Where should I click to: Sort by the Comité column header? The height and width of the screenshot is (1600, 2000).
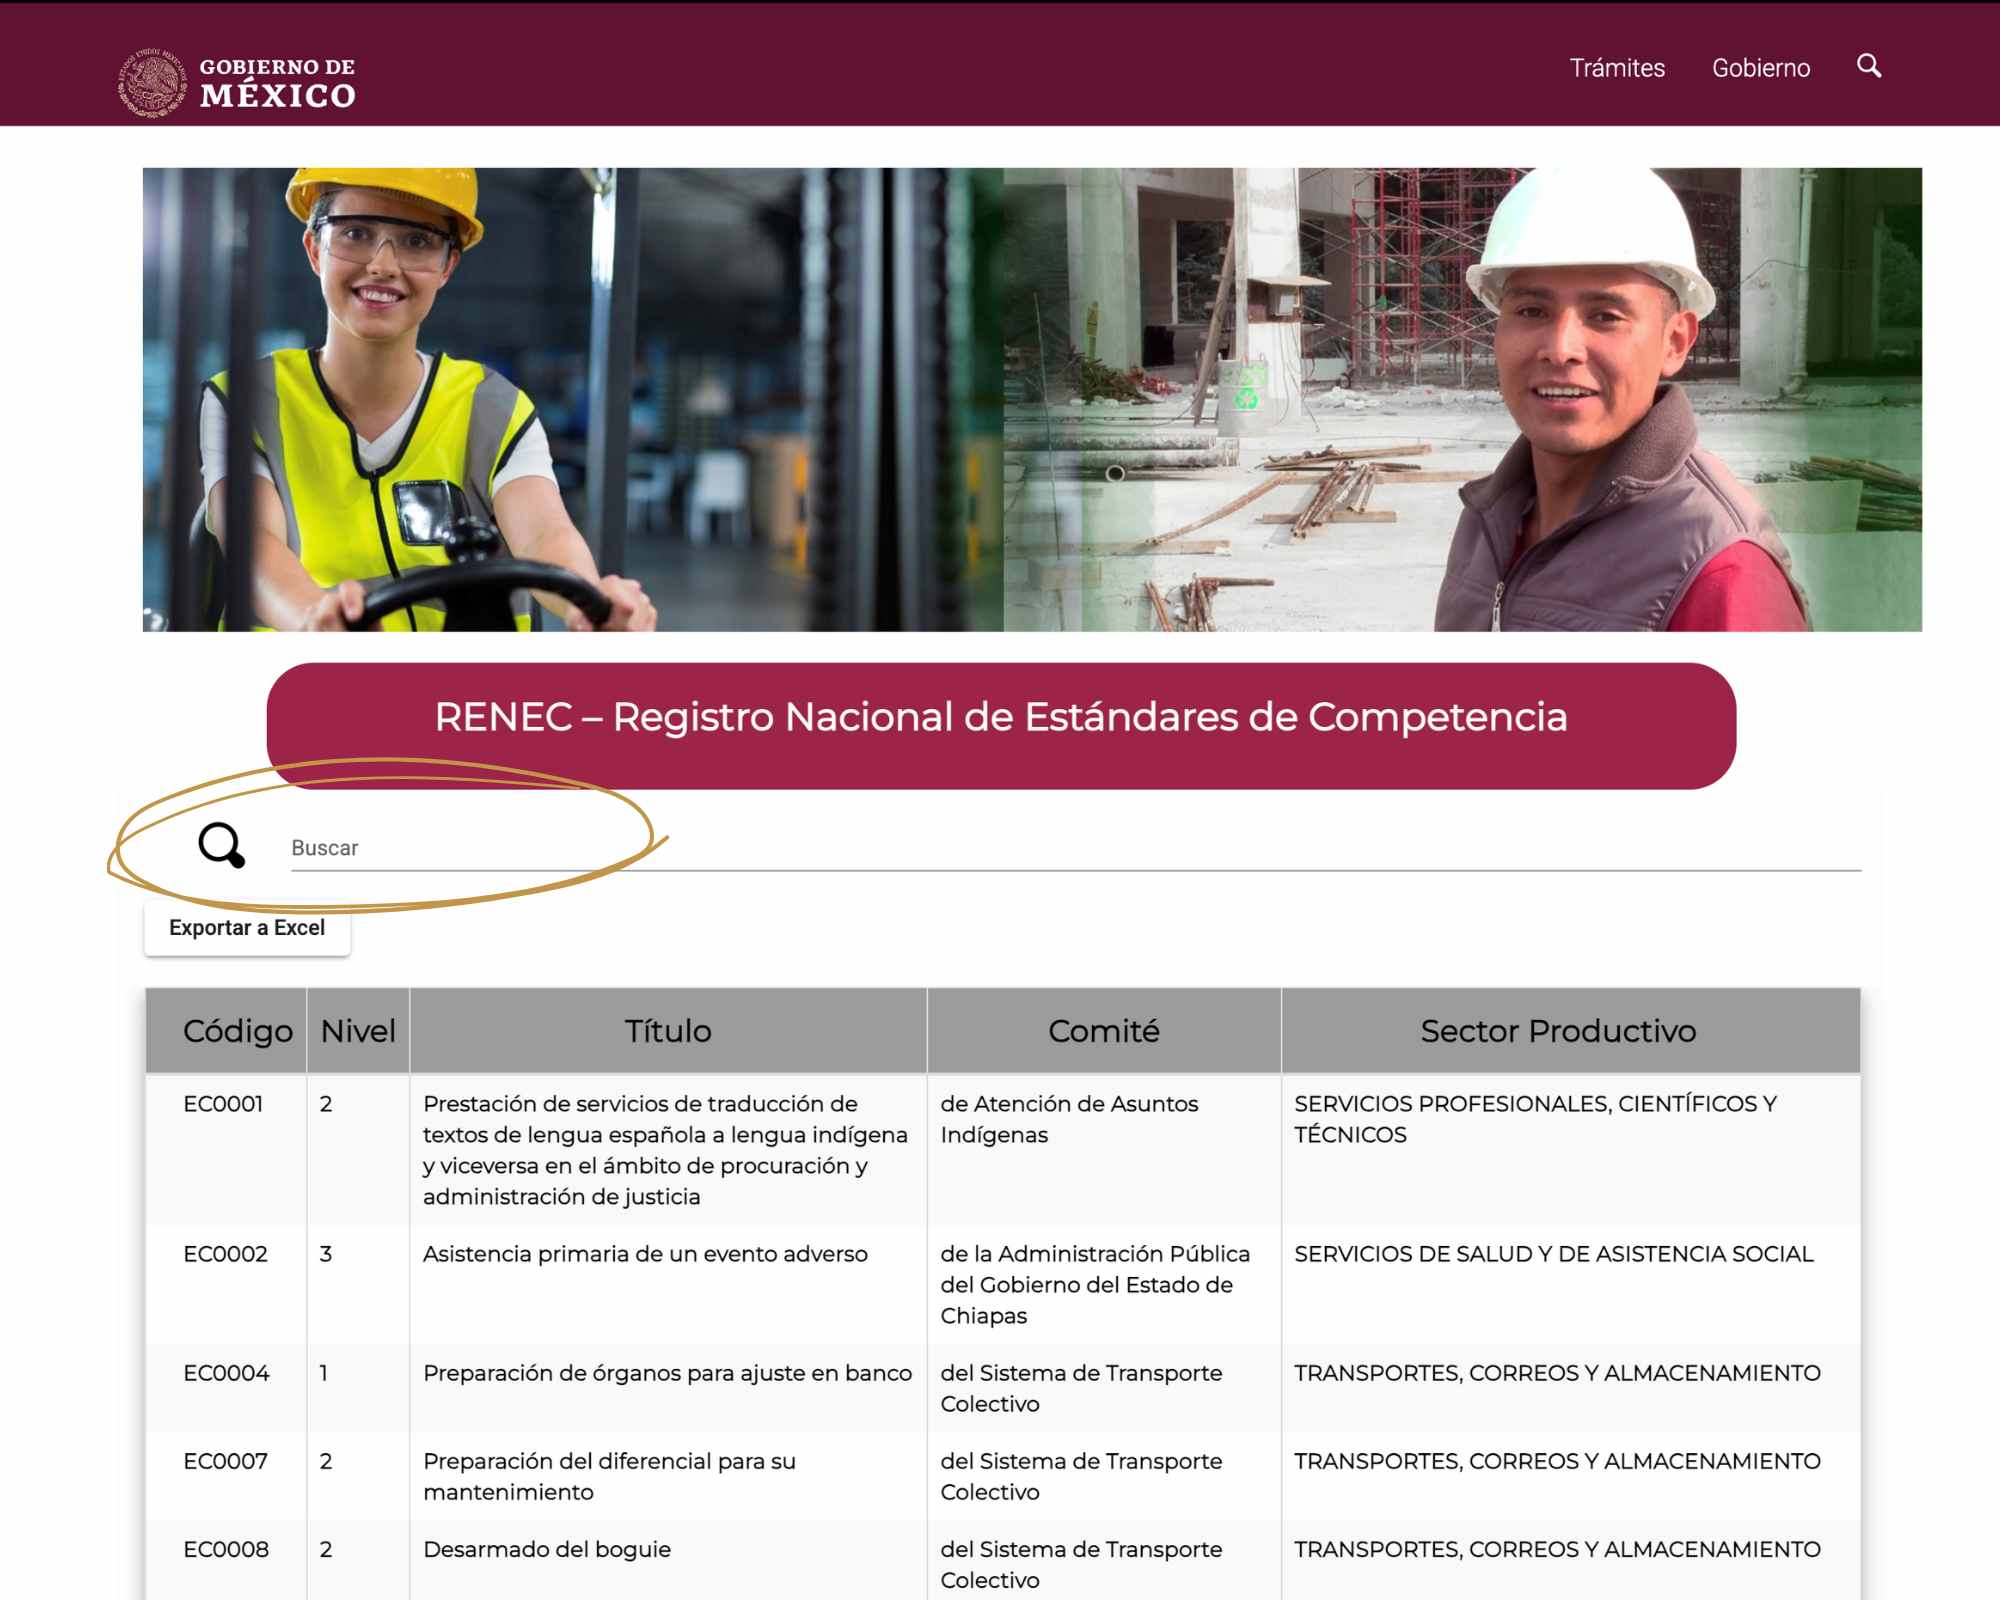(x=1103, y=1031)
